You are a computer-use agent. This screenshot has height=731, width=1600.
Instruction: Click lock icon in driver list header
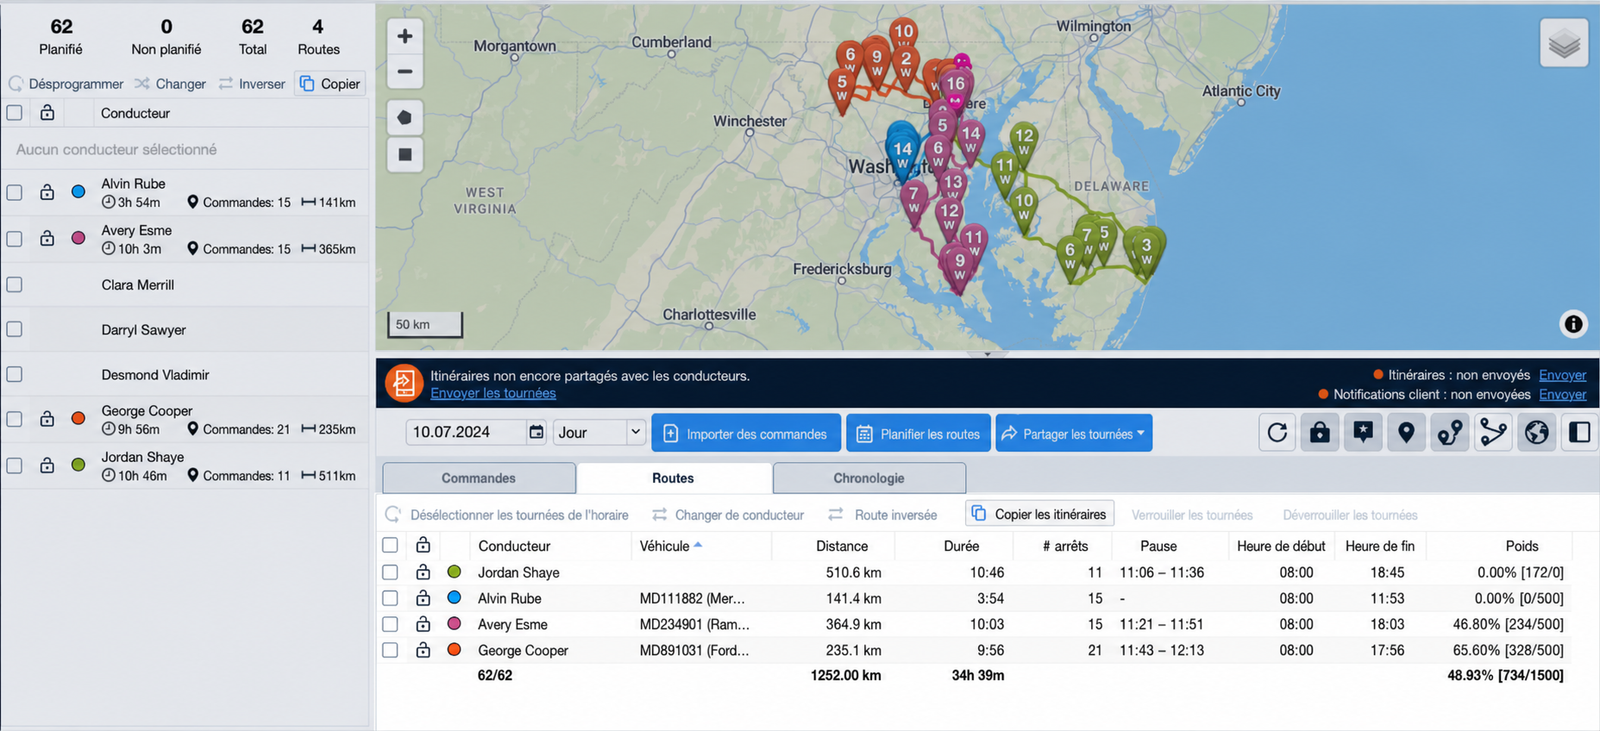pos(47,113)
